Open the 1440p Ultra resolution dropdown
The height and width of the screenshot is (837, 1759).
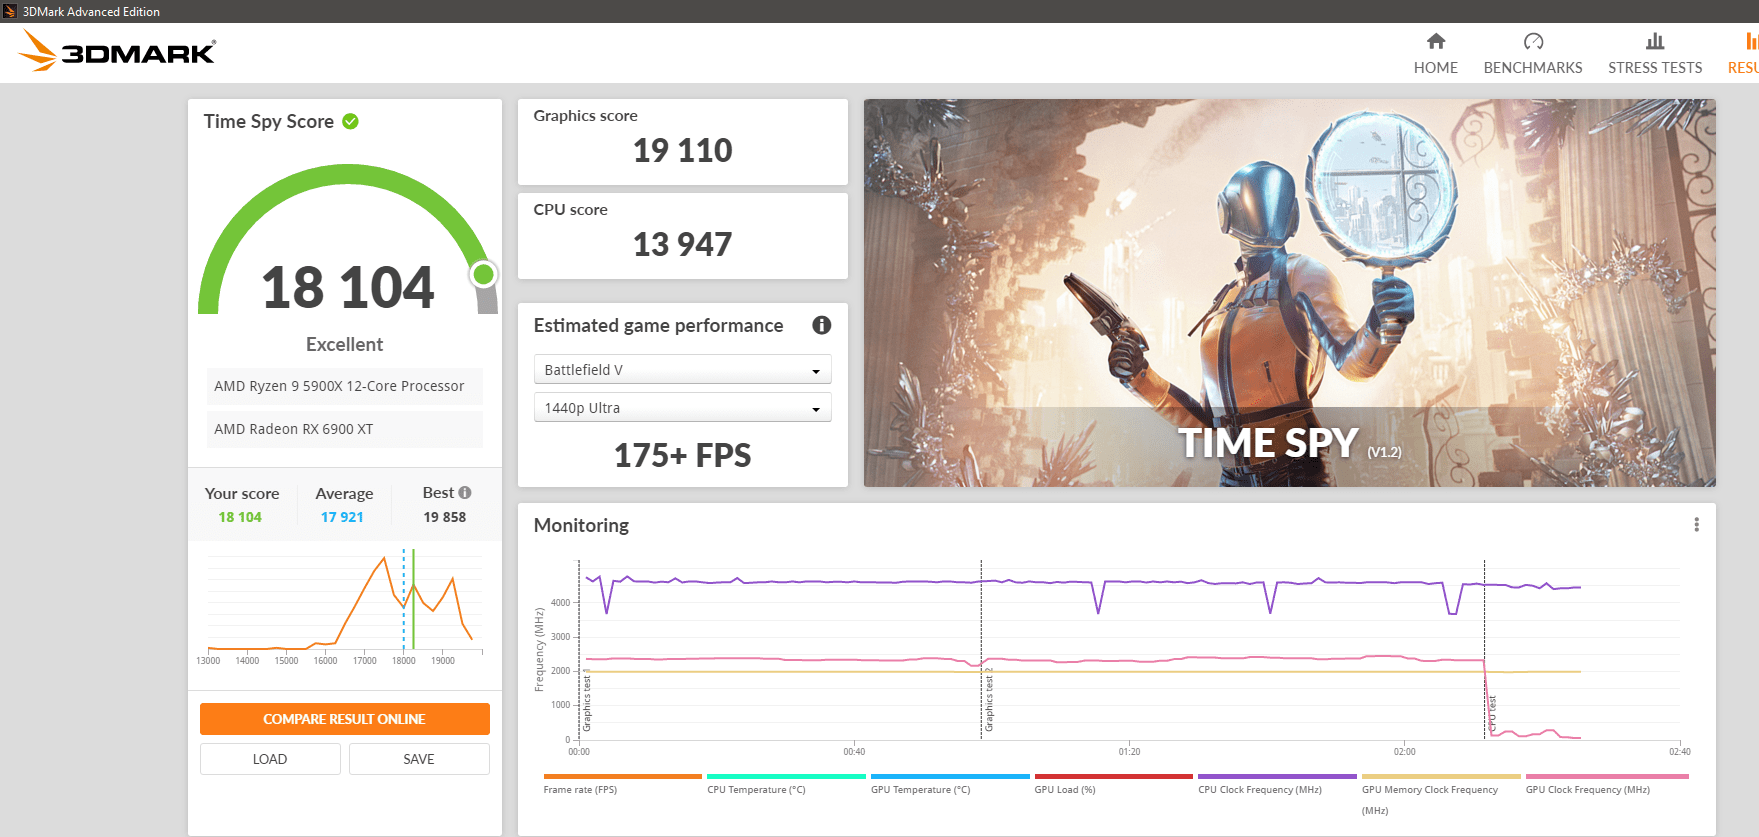(x=682, y=408)
